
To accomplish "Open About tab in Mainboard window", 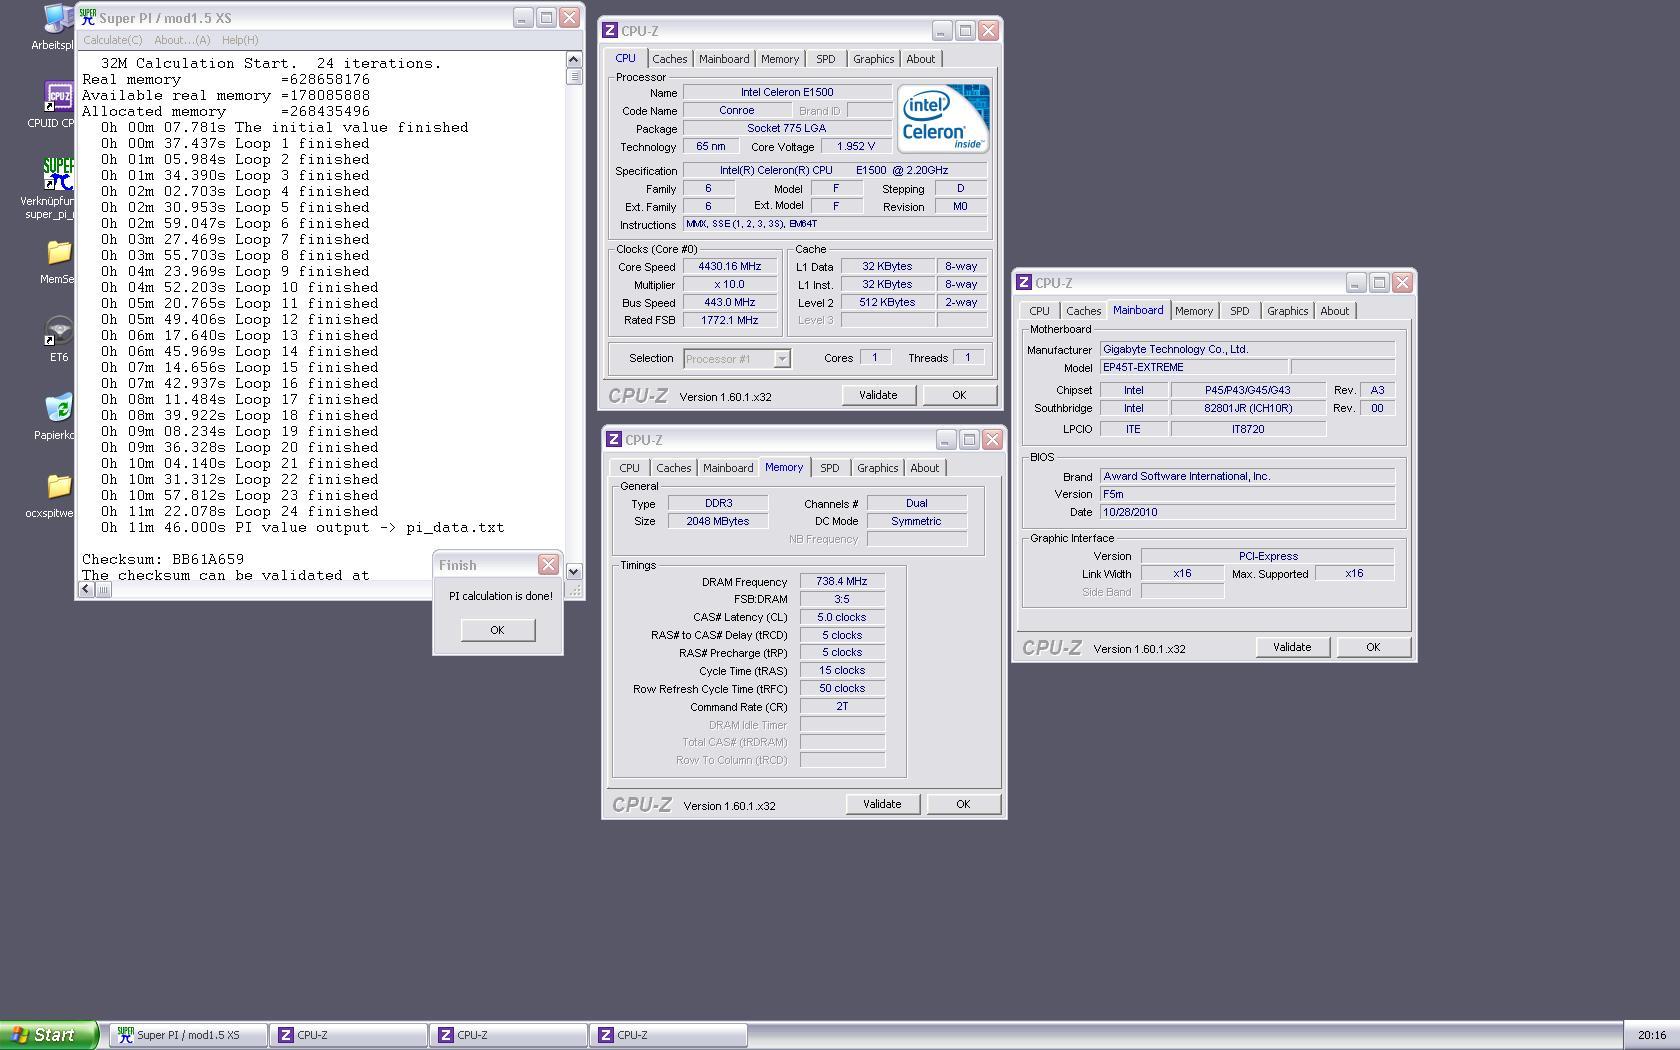I will coord(1335,311).
